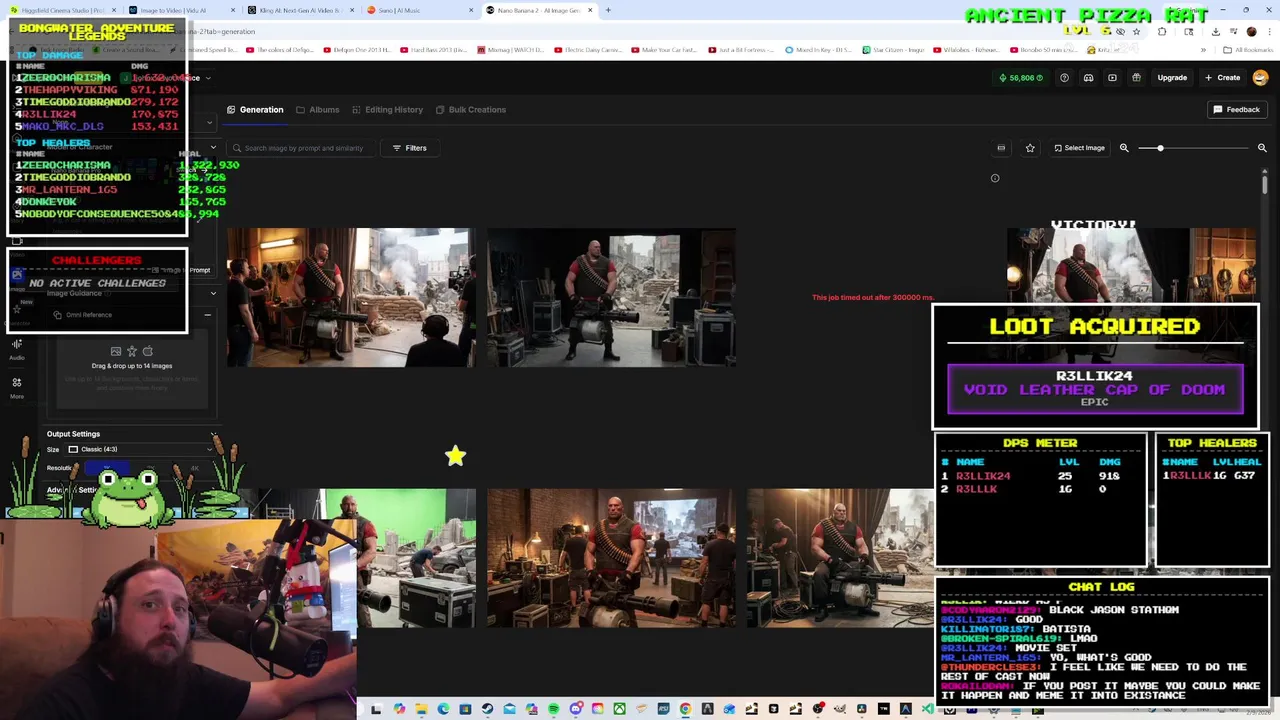Open Defqon One 2013 bookmark
The width and height of the screenshot is (1280, 720).
click(x=359, y=50)
